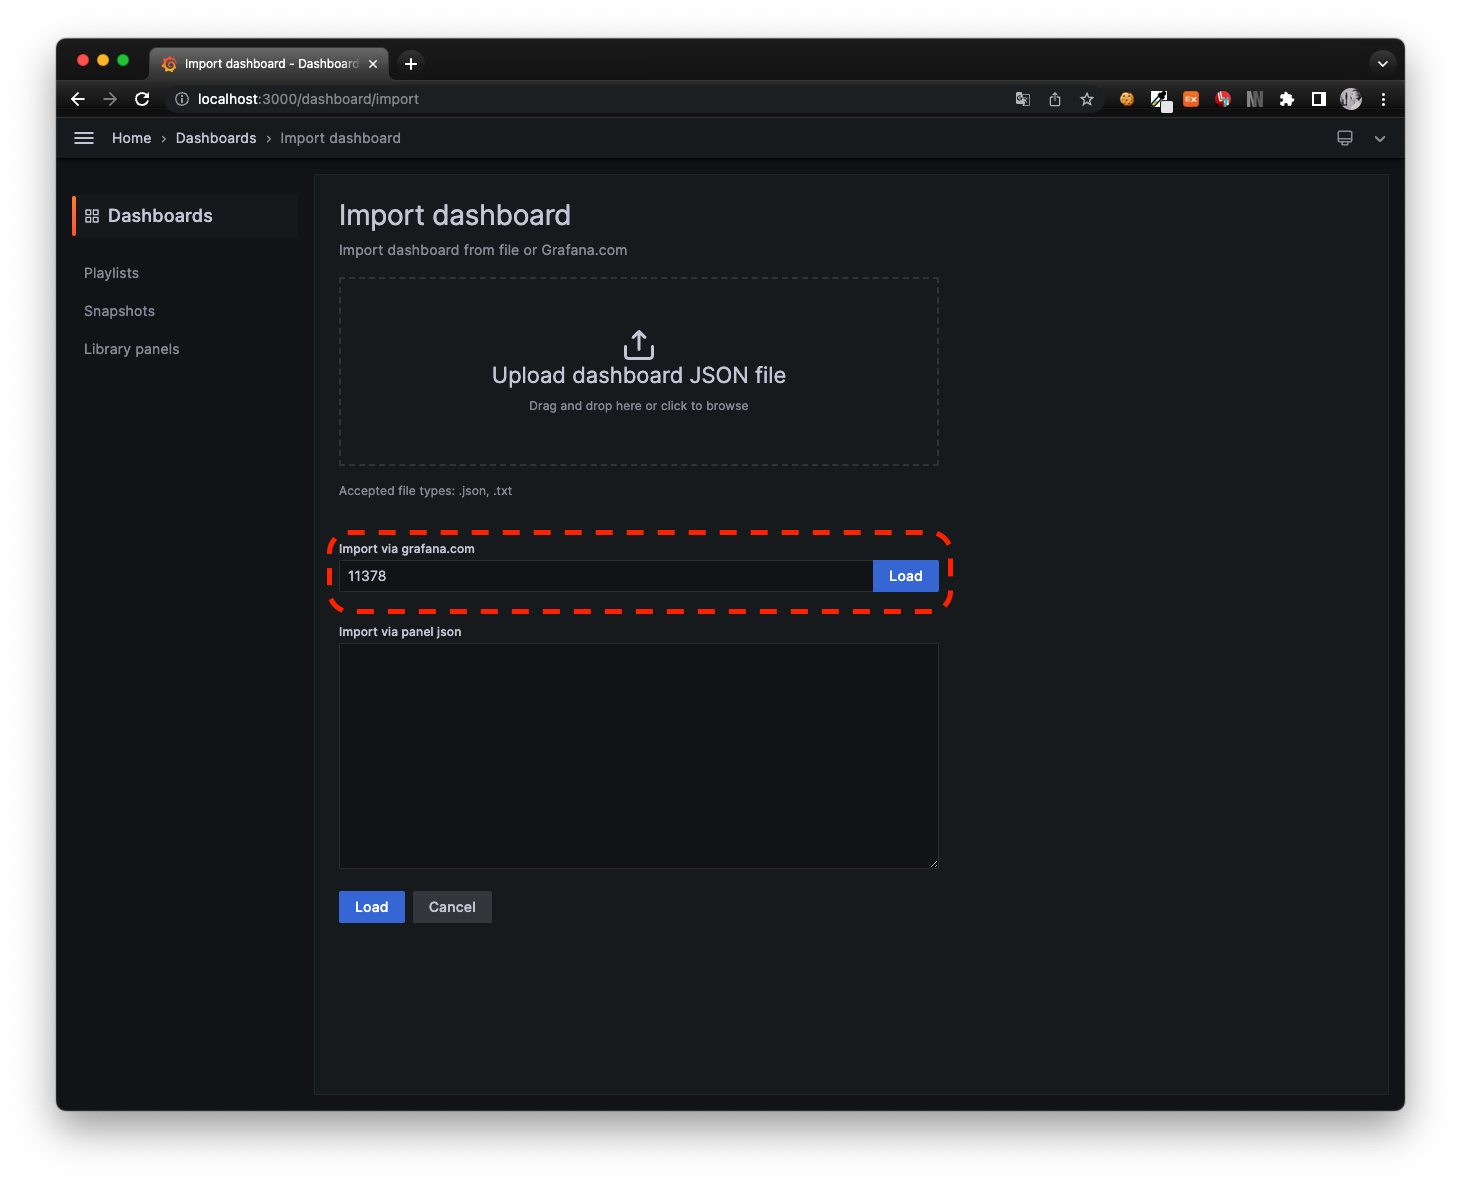Open the Chrome profile avatar
1461x1185 pixels.
pos(1351,99)
